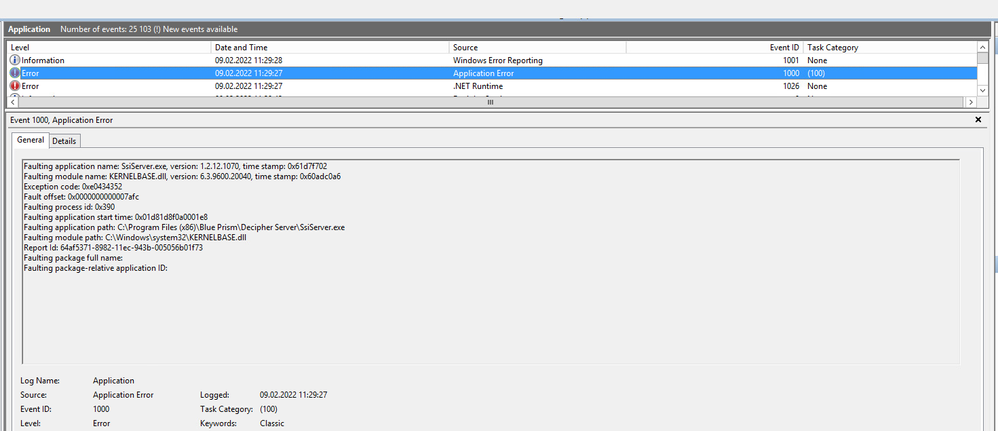Image resolution: width=998 pixels, height=431 pixels.
Task: Click the Faulting package-relative application ID line
Action: point(95,268)
